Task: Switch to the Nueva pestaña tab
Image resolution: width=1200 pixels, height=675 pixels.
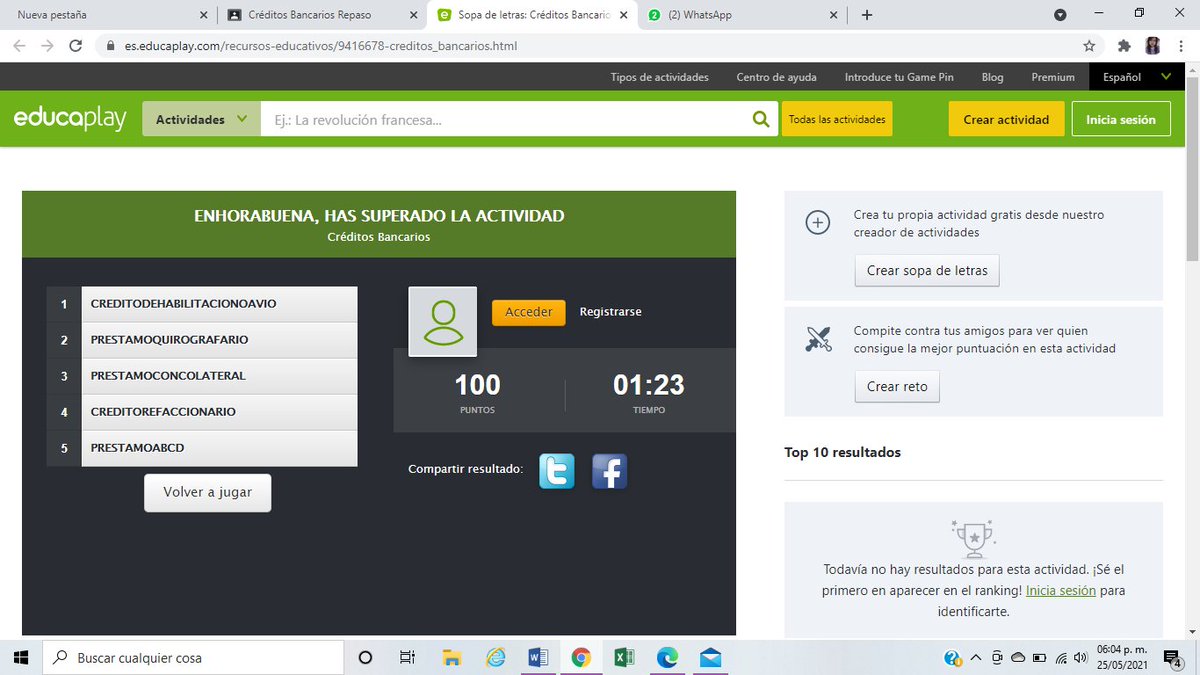Action: click(x=108, y=15)
